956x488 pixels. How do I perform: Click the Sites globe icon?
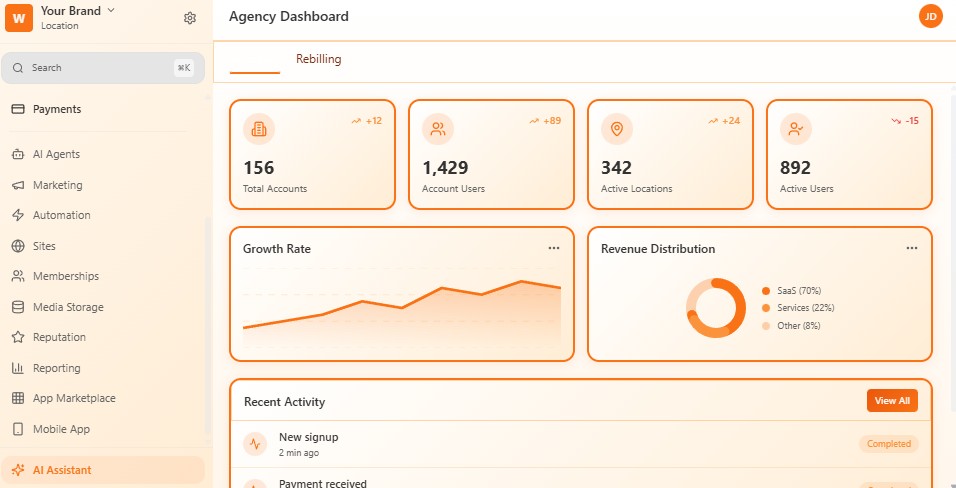click(x=18, y=246)
